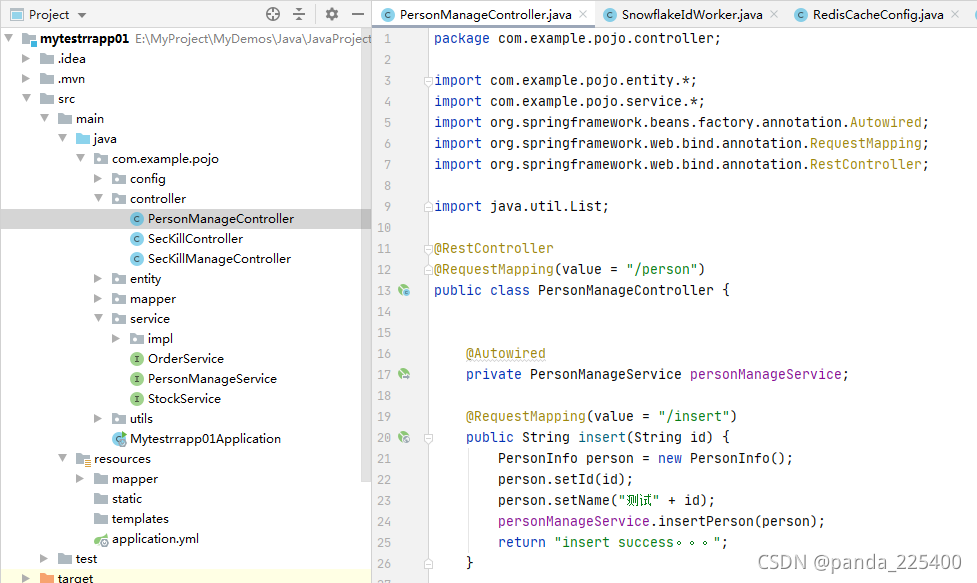This screenshot has width=977, height=583.
Task: Collapse the java source folder
Action: point(63,138)
